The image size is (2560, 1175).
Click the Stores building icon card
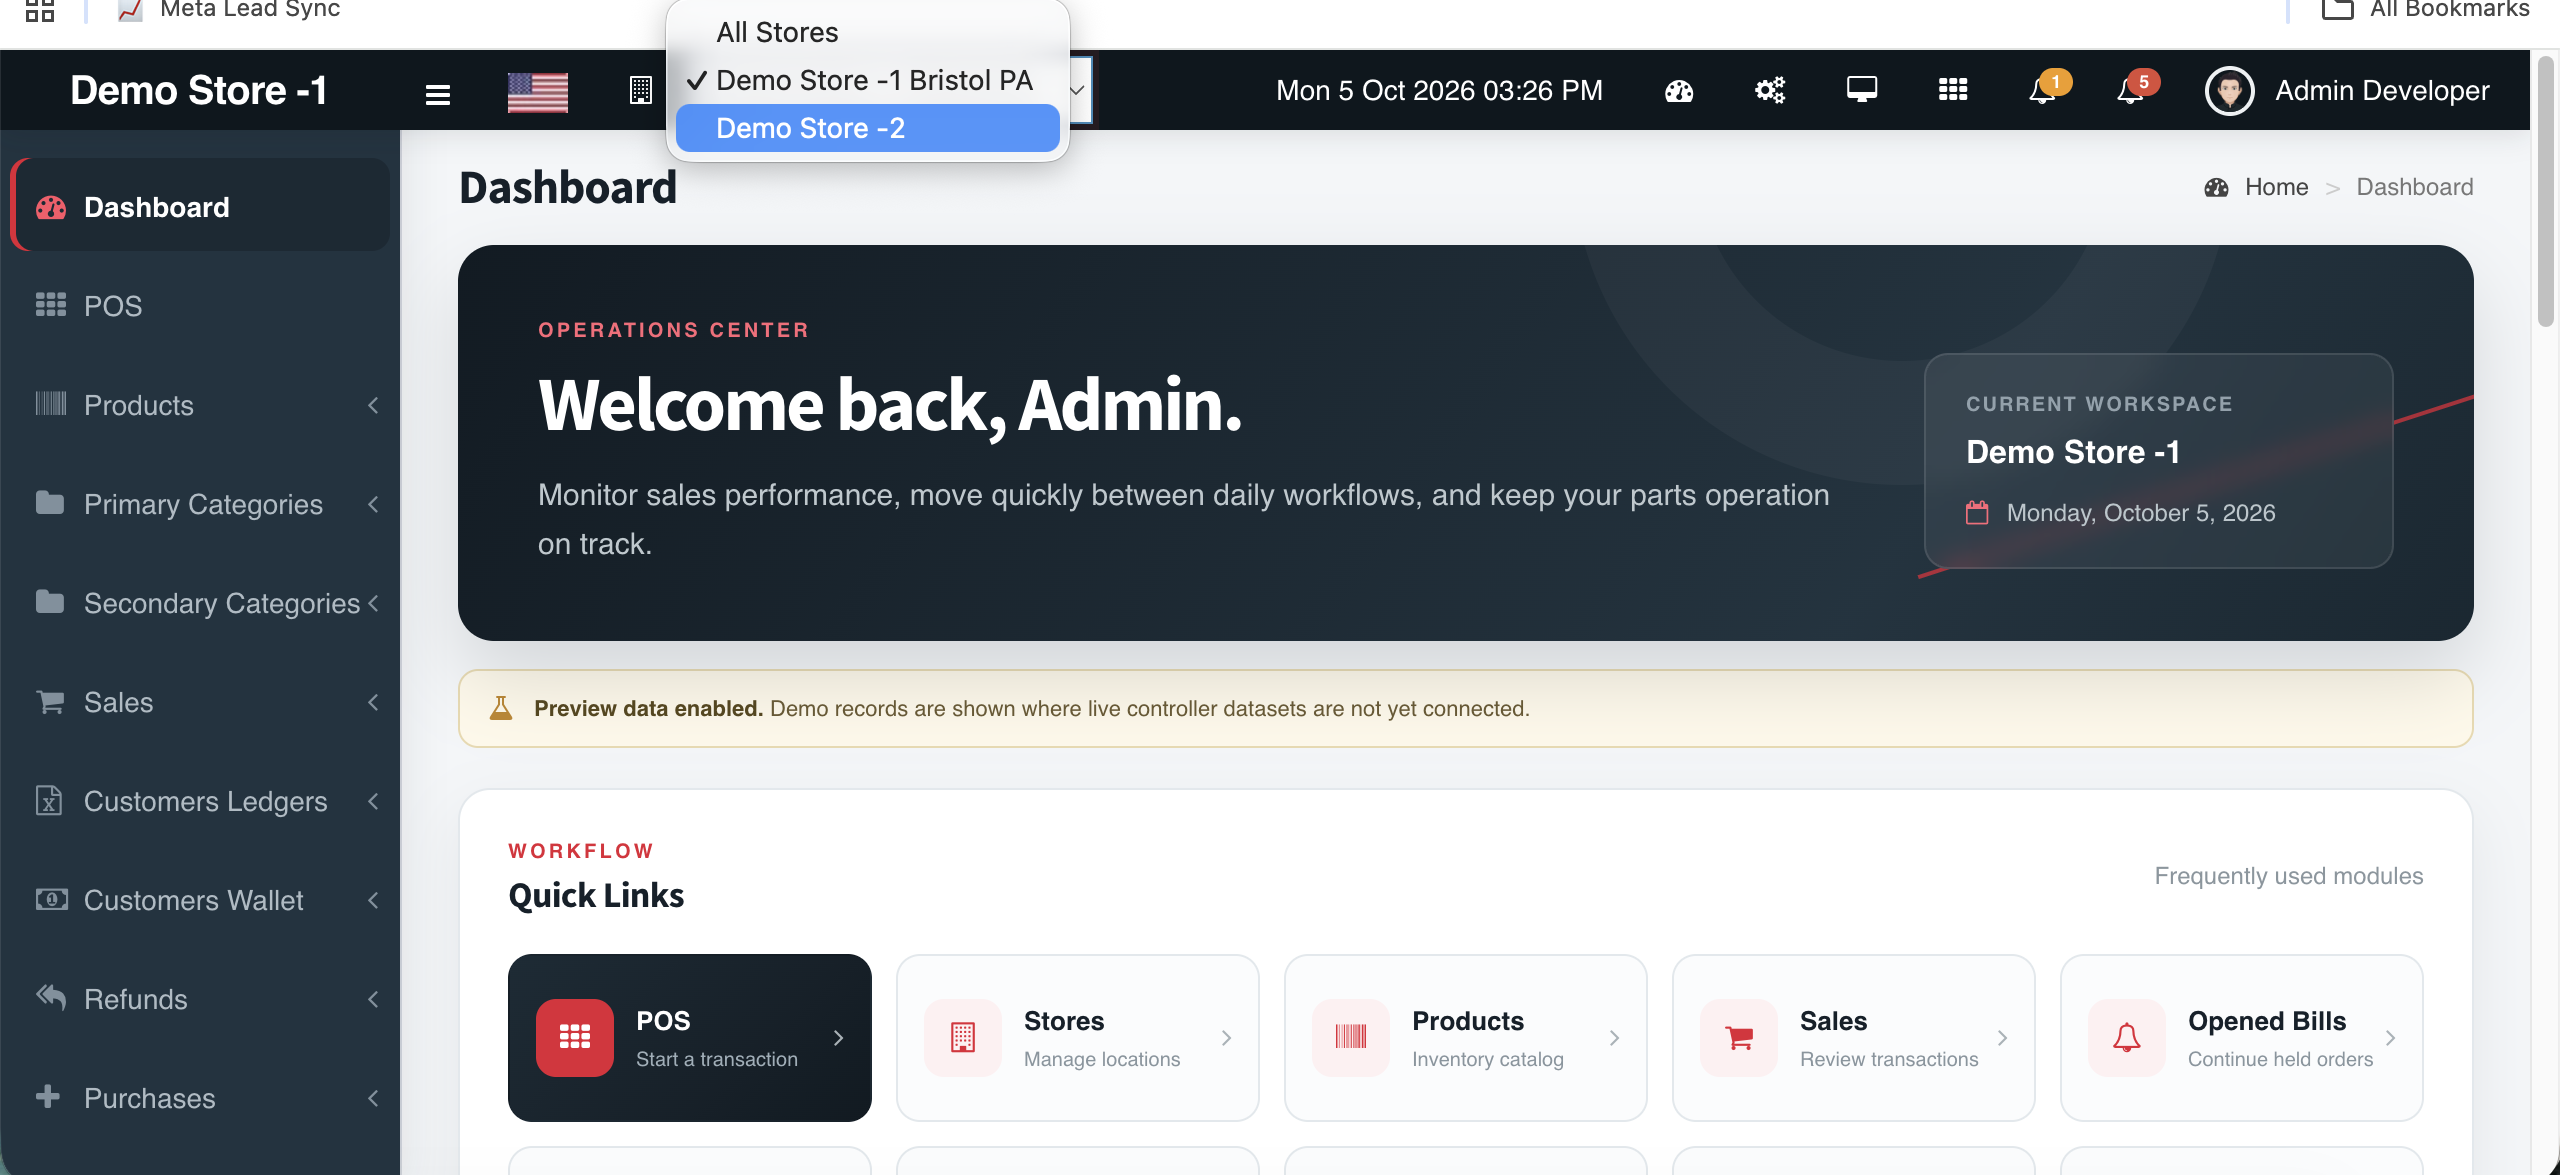click(x=963, y=1037)
